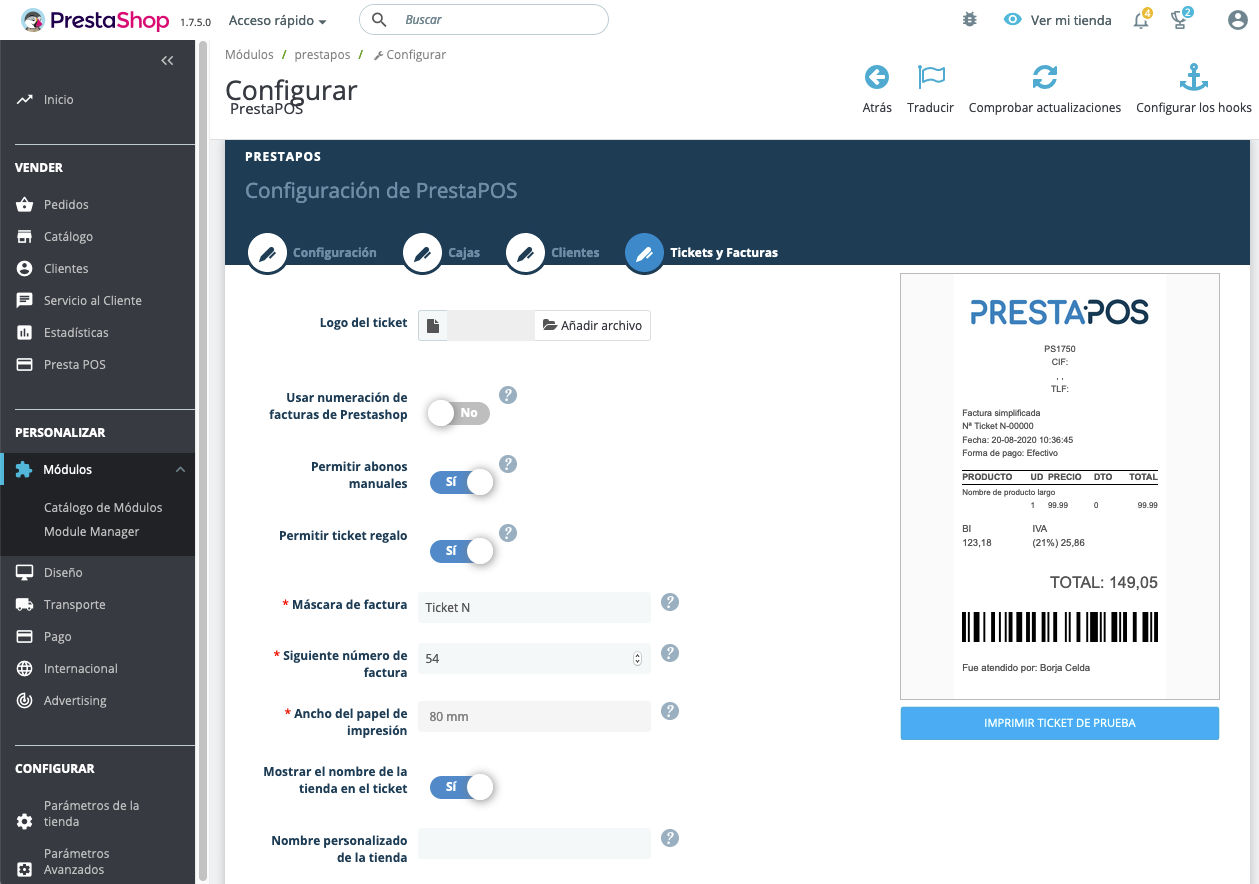
Task: Open notifications bell icon
Action: click(1141, 20)
